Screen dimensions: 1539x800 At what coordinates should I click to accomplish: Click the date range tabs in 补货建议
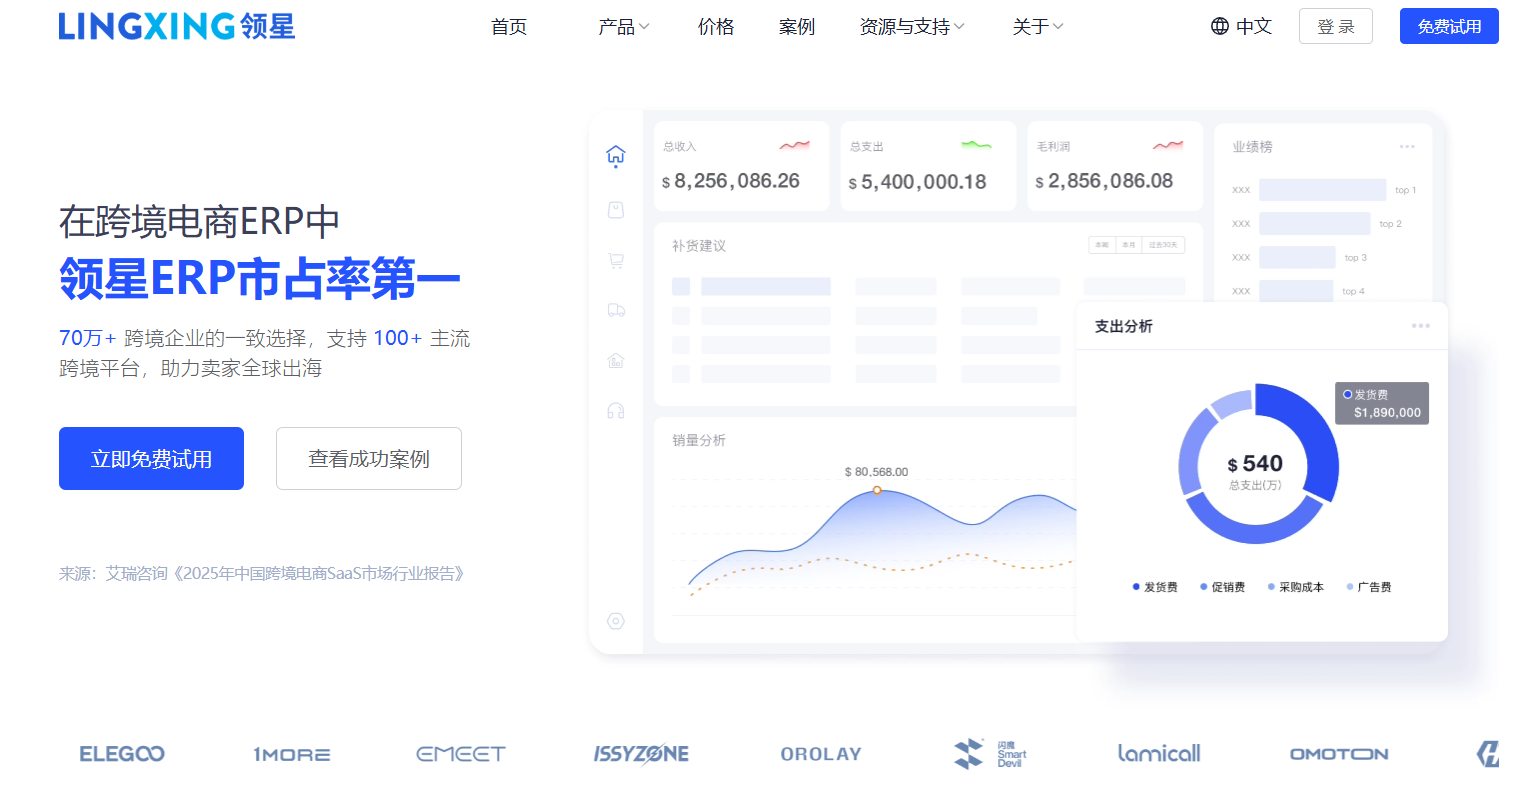1136,245
